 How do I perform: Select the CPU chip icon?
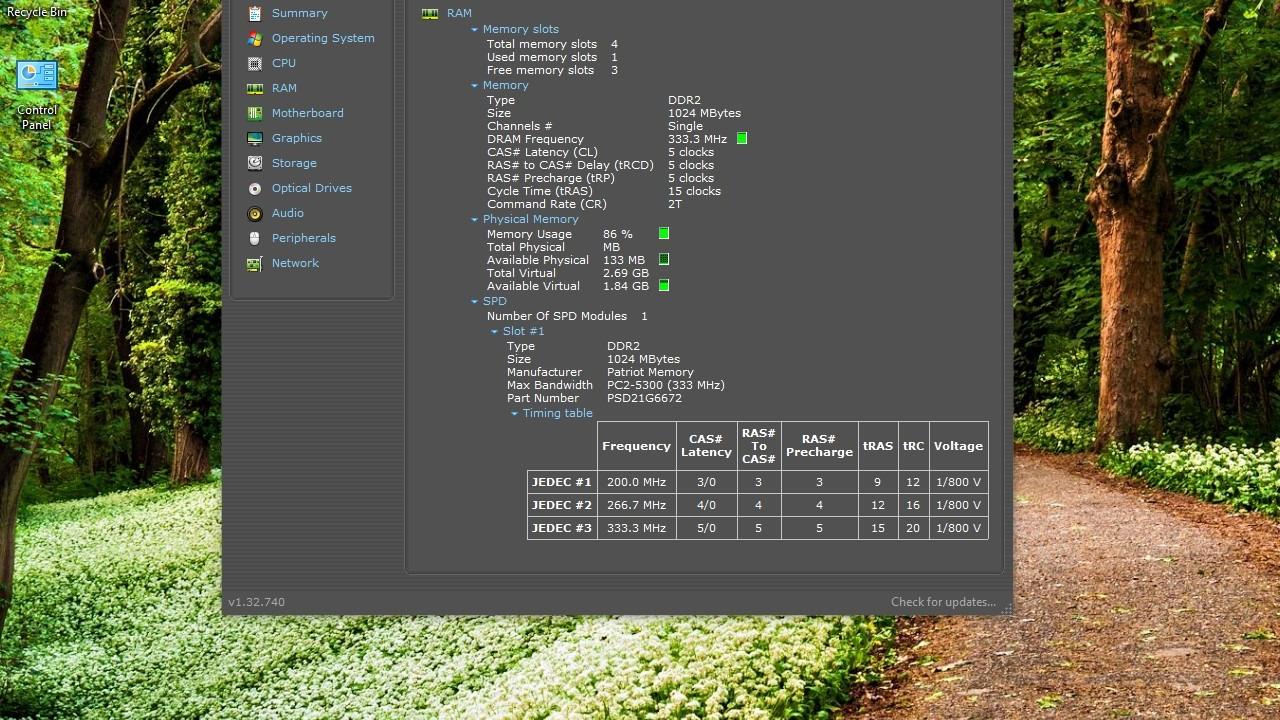(x=255, y=63)
